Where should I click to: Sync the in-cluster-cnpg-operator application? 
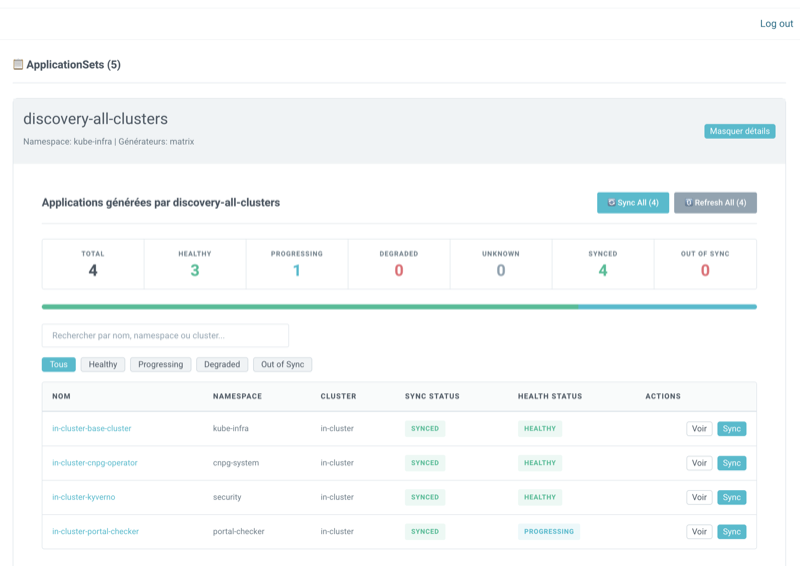732,463
